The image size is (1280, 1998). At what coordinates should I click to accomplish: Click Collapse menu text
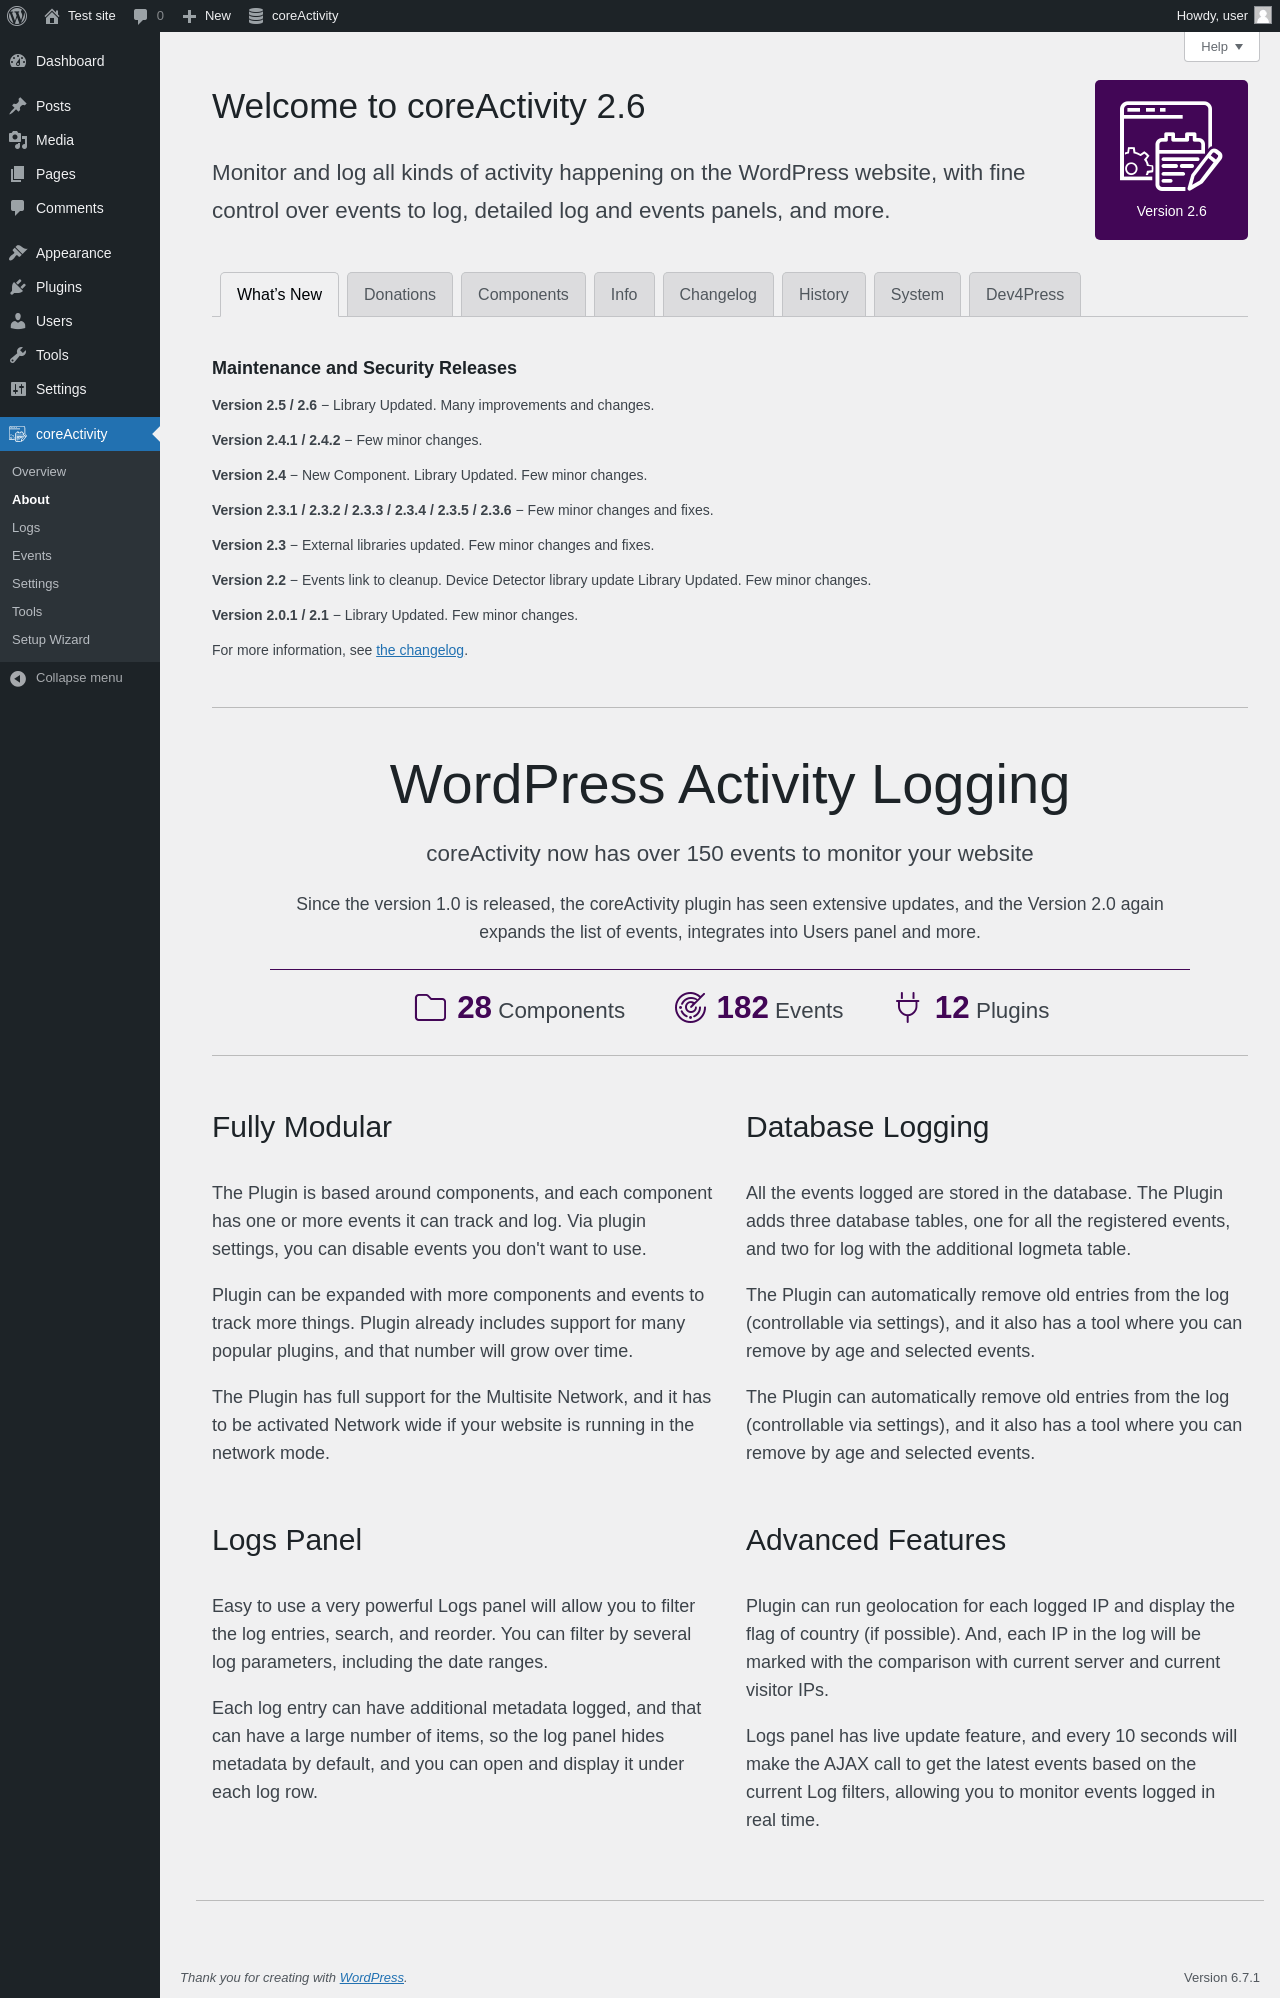79,678
